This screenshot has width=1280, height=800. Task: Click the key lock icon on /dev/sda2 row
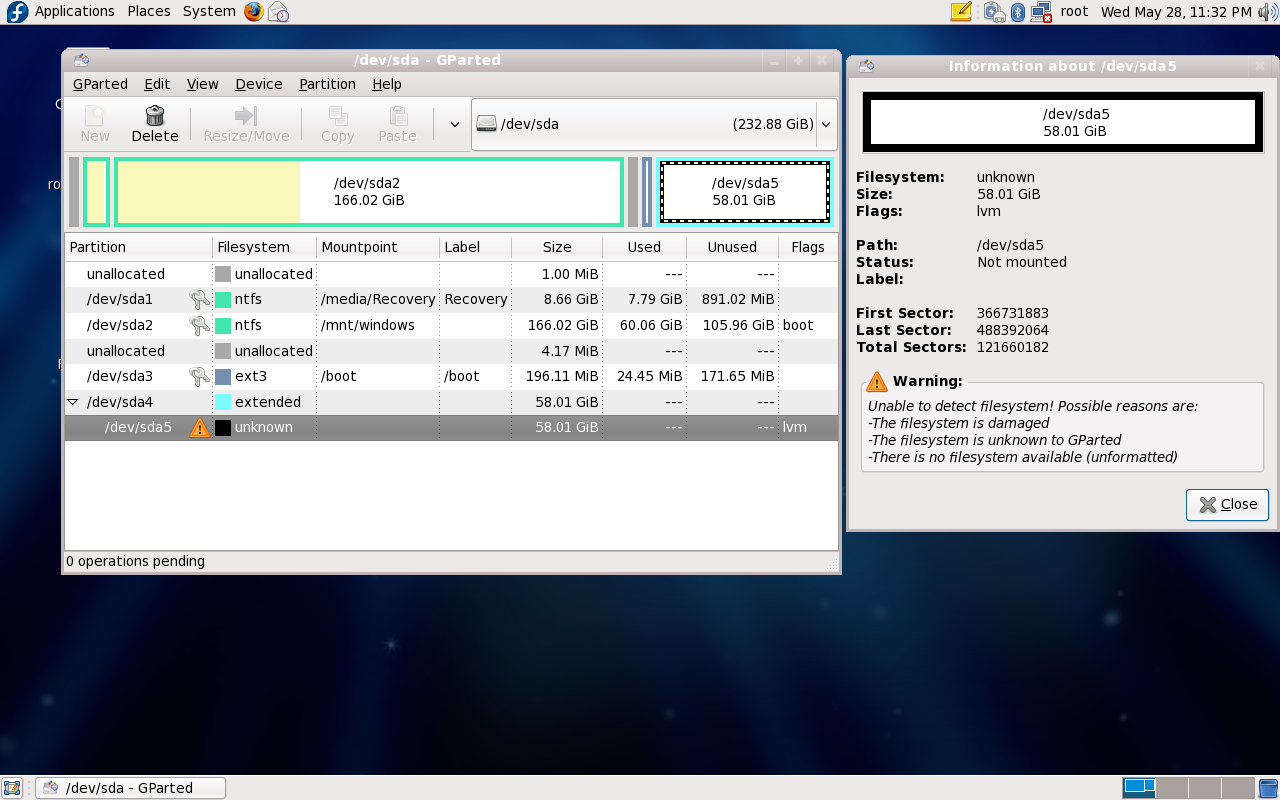point(199,325)
